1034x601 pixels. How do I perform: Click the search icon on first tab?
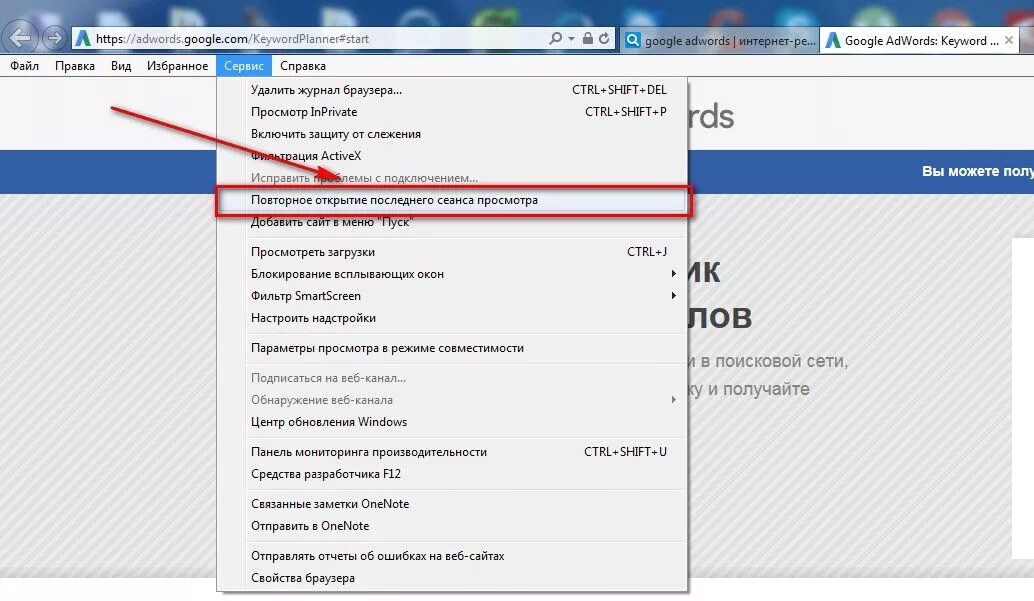coord(632,40)
